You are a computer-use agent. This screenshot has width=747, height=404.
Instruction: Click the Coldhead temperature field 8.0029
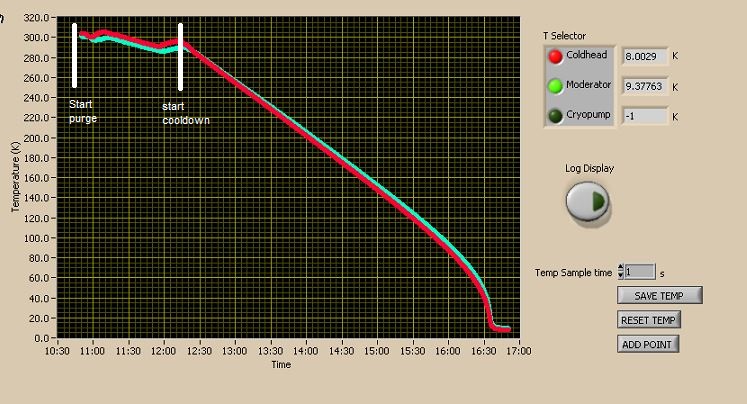coord(645,56)
